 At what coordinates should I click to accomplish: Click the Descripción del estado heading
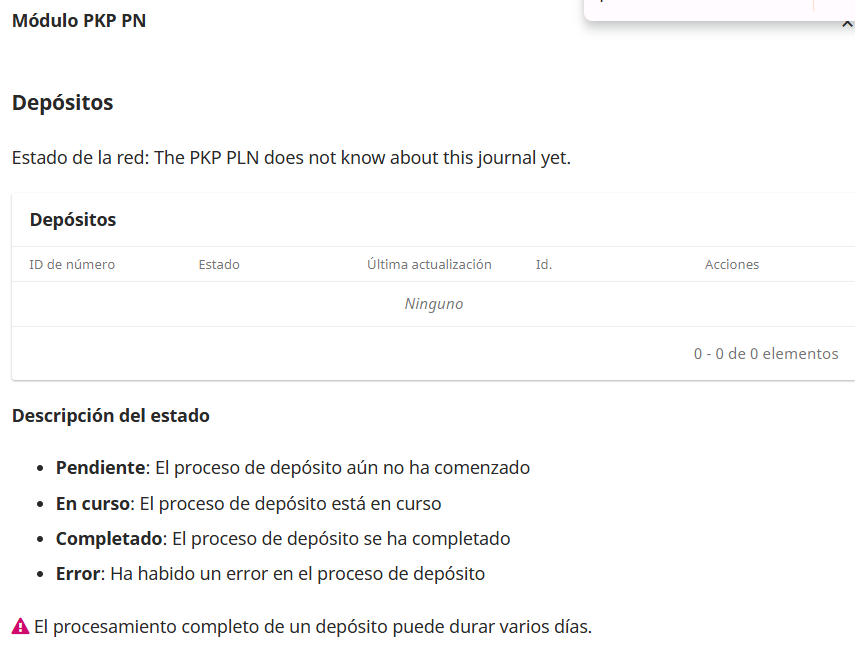(111, 416)
